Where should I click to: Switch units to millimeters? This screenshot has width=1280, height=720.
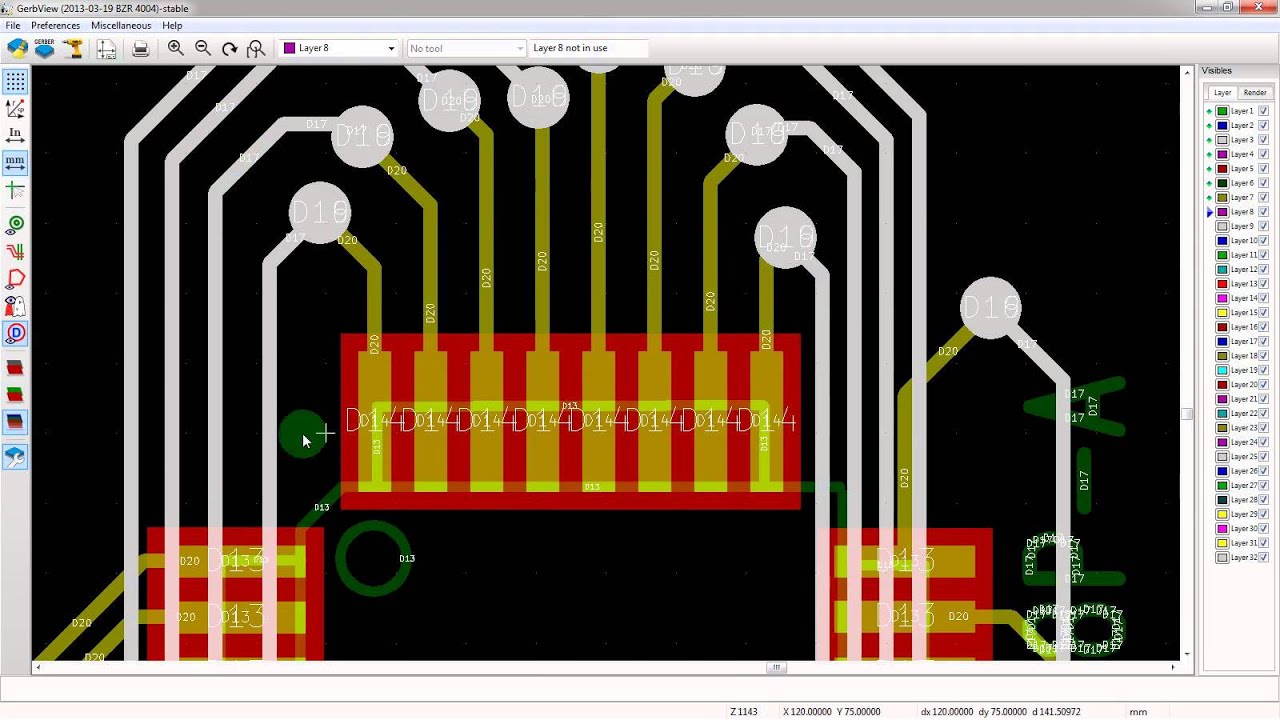pos(15,163)
